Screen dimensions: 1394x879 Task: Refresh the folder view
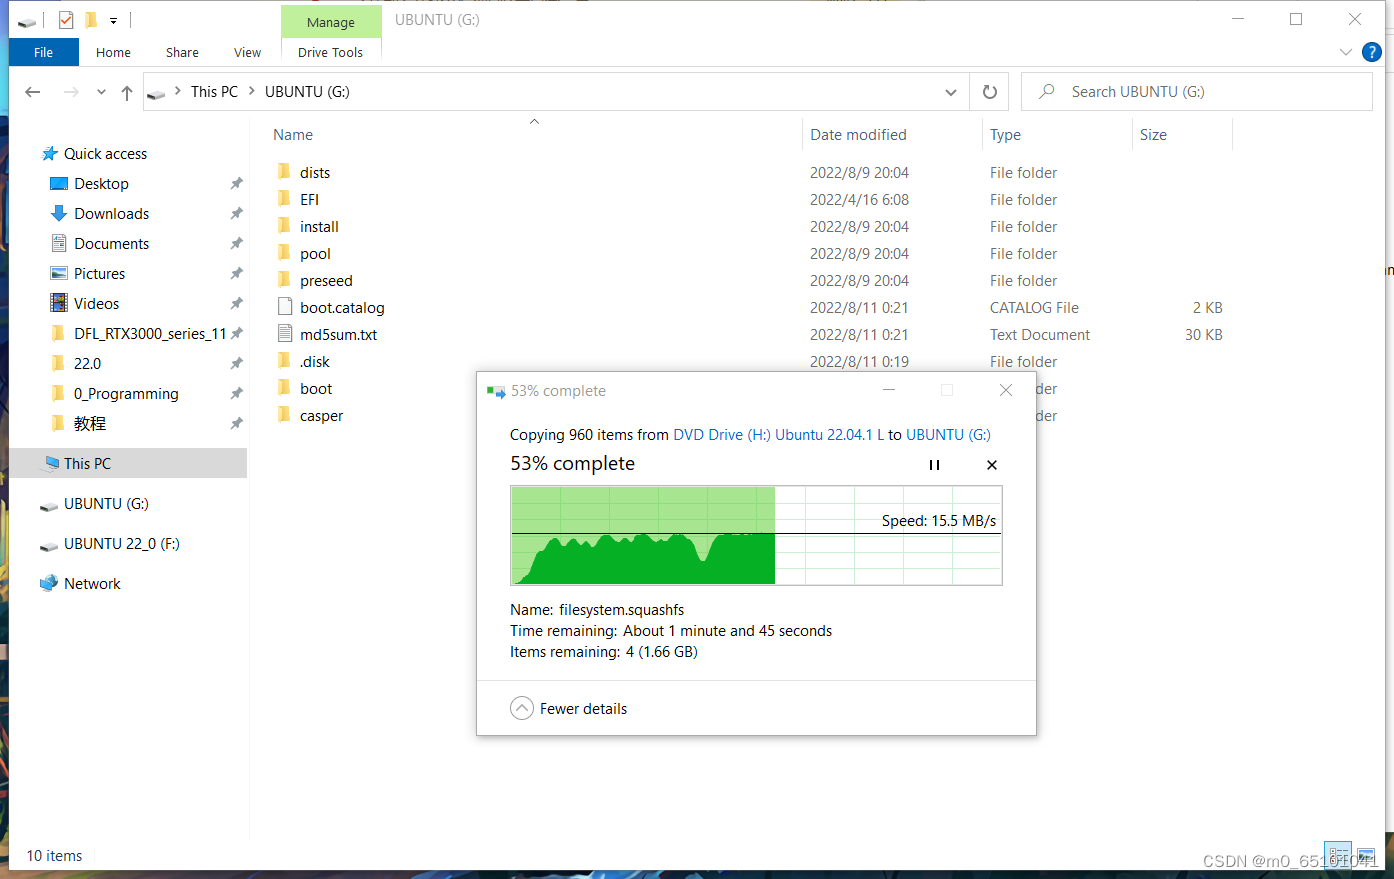click(989, 92)
